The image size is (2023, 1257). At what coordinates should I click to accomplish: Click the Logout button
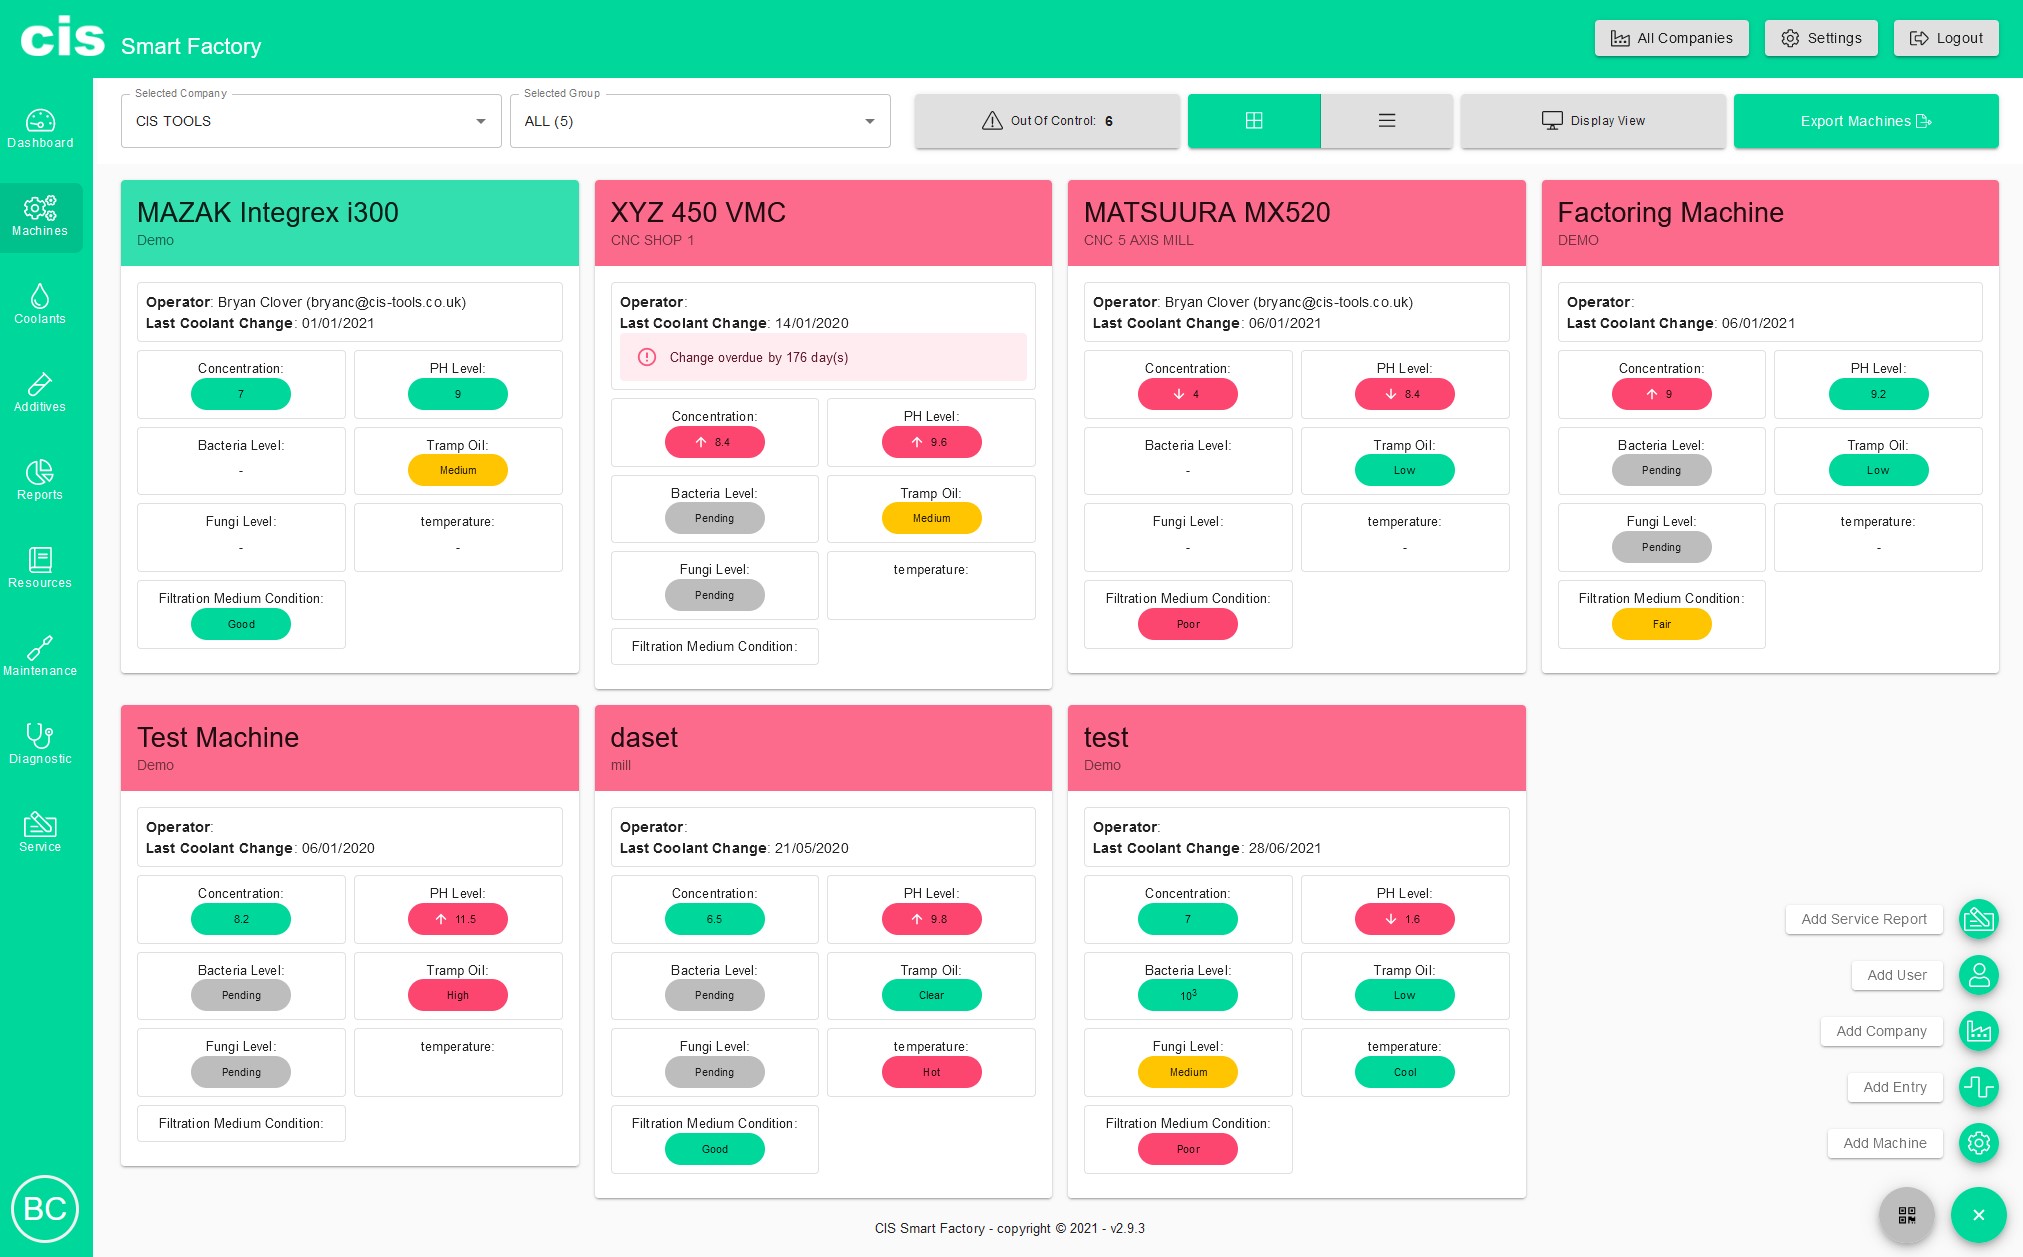[1945, 38]
